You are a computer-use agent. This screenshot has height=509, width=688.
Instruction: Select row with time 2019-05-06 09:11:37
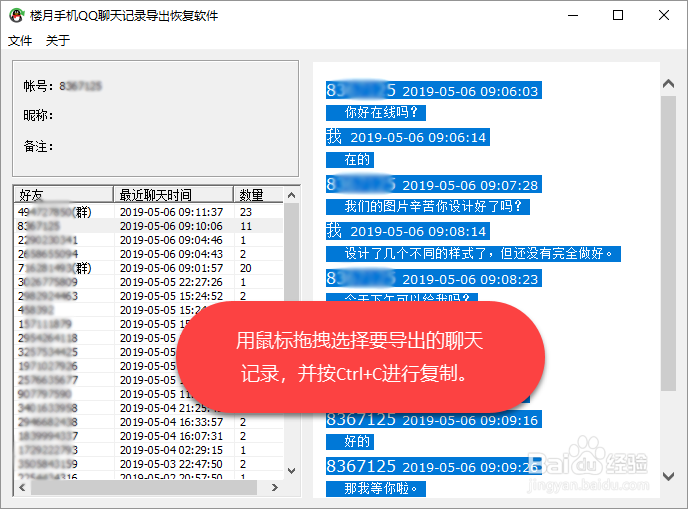click(149, 212)
